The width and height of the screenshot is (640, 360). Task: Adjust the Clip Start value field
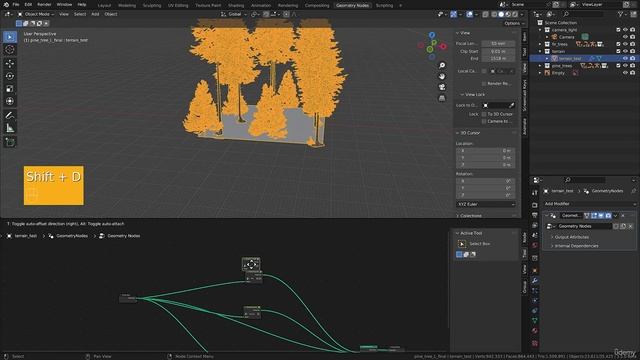pos(498,51)
